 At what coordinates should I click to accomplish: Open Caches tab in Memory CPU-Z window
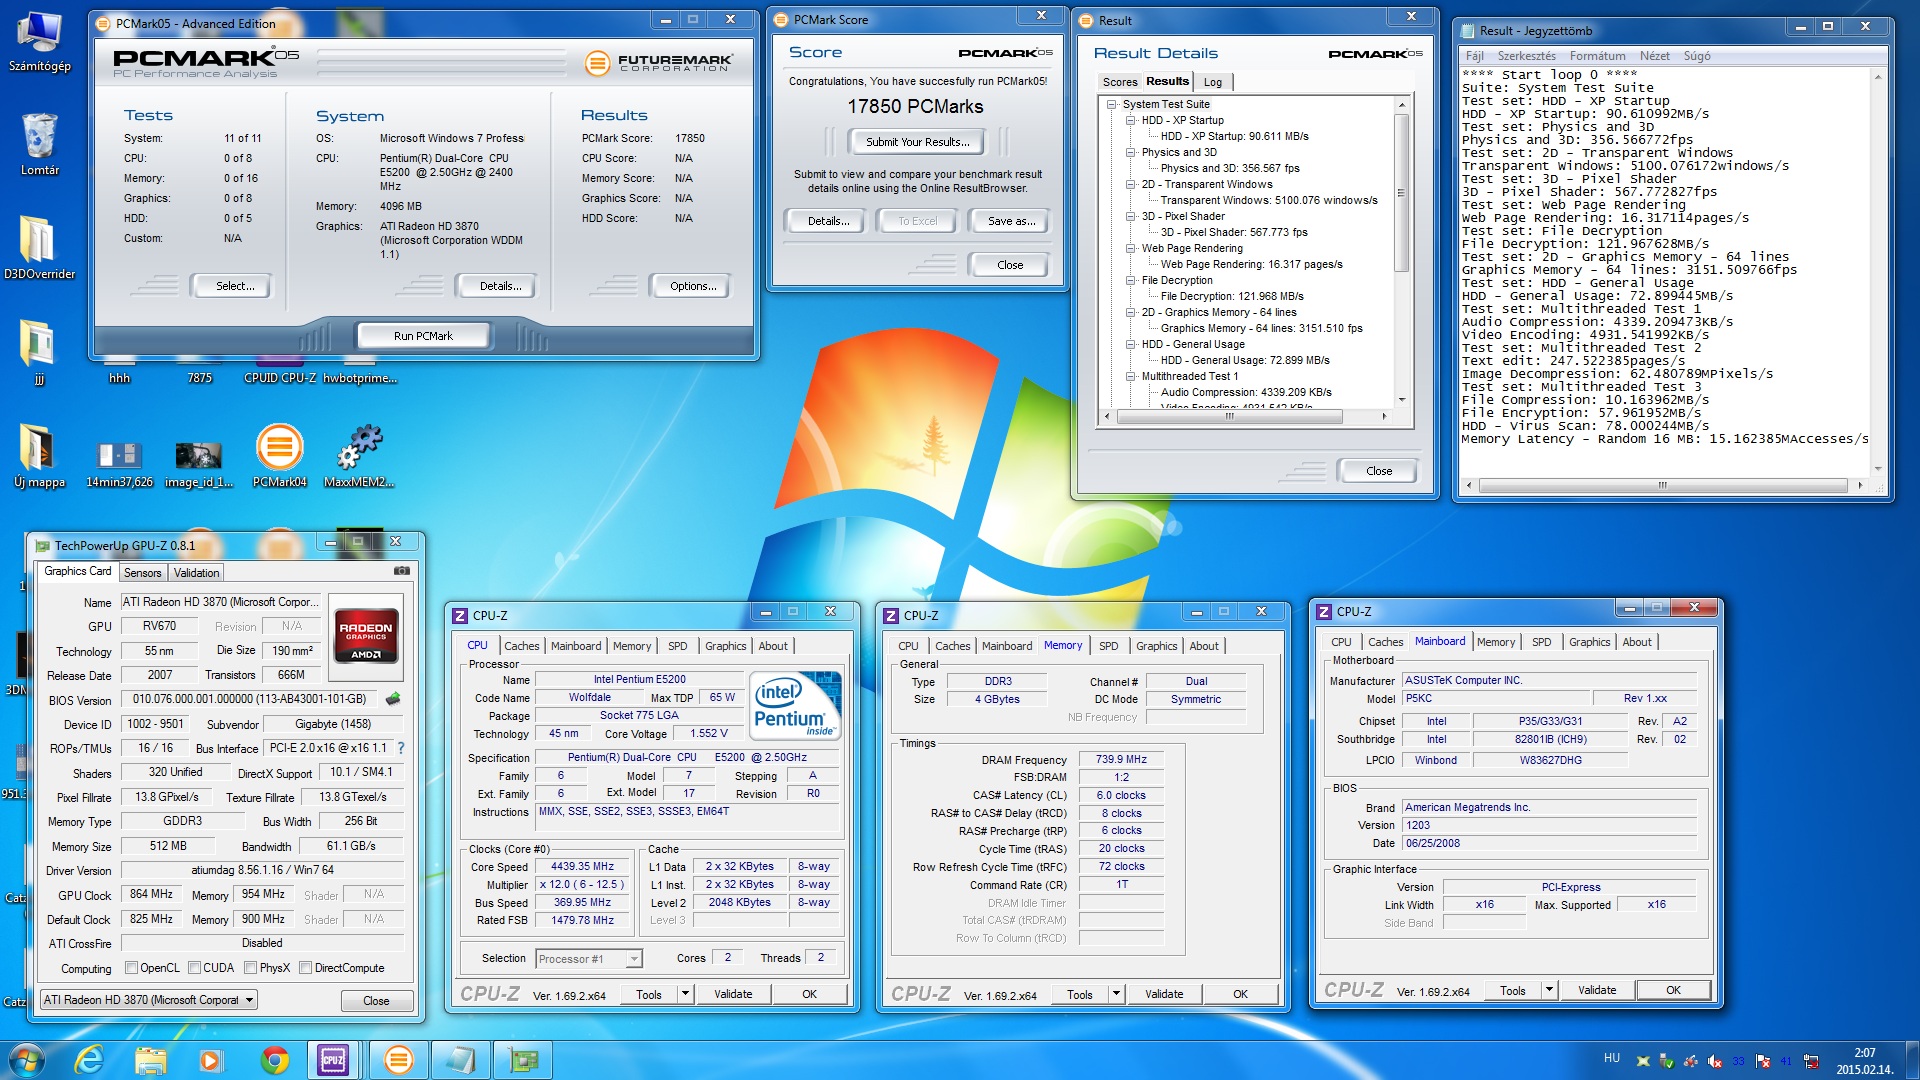[x=952, y=646]
